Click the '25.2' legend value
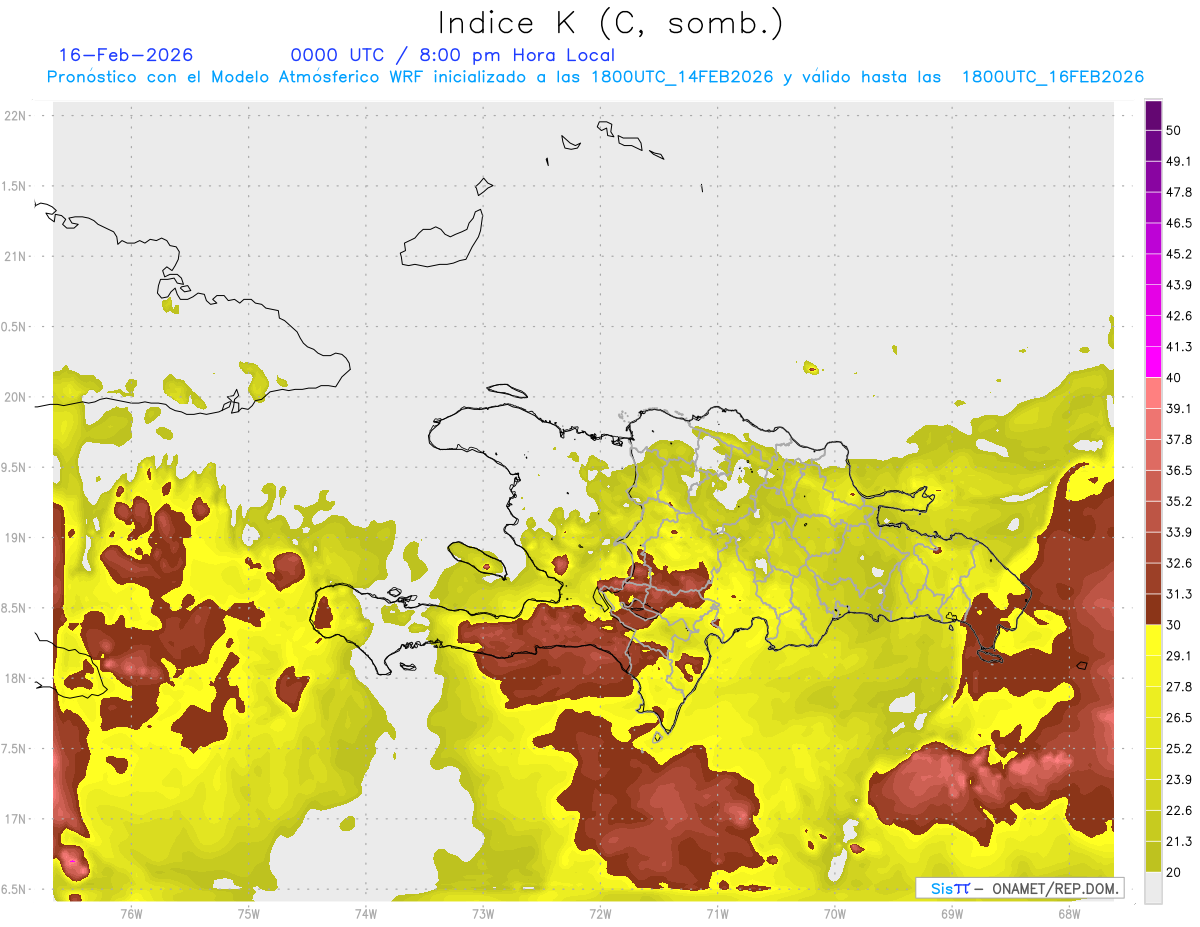The width and height of the screenshot is (1200, 927). (x=1179, y=748)
